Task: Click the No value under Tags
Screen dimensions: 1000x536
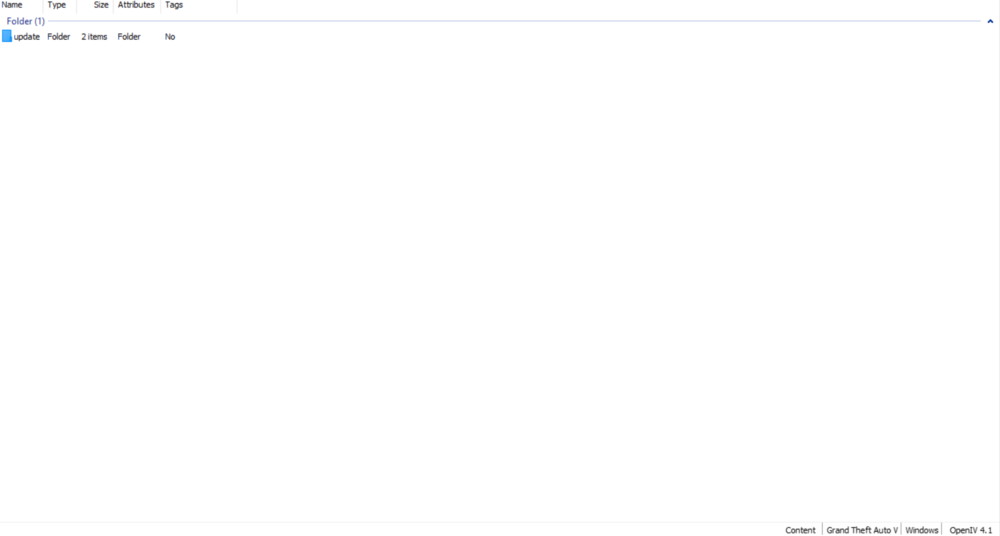Action: pyautogui.click(x=170, y=37)
